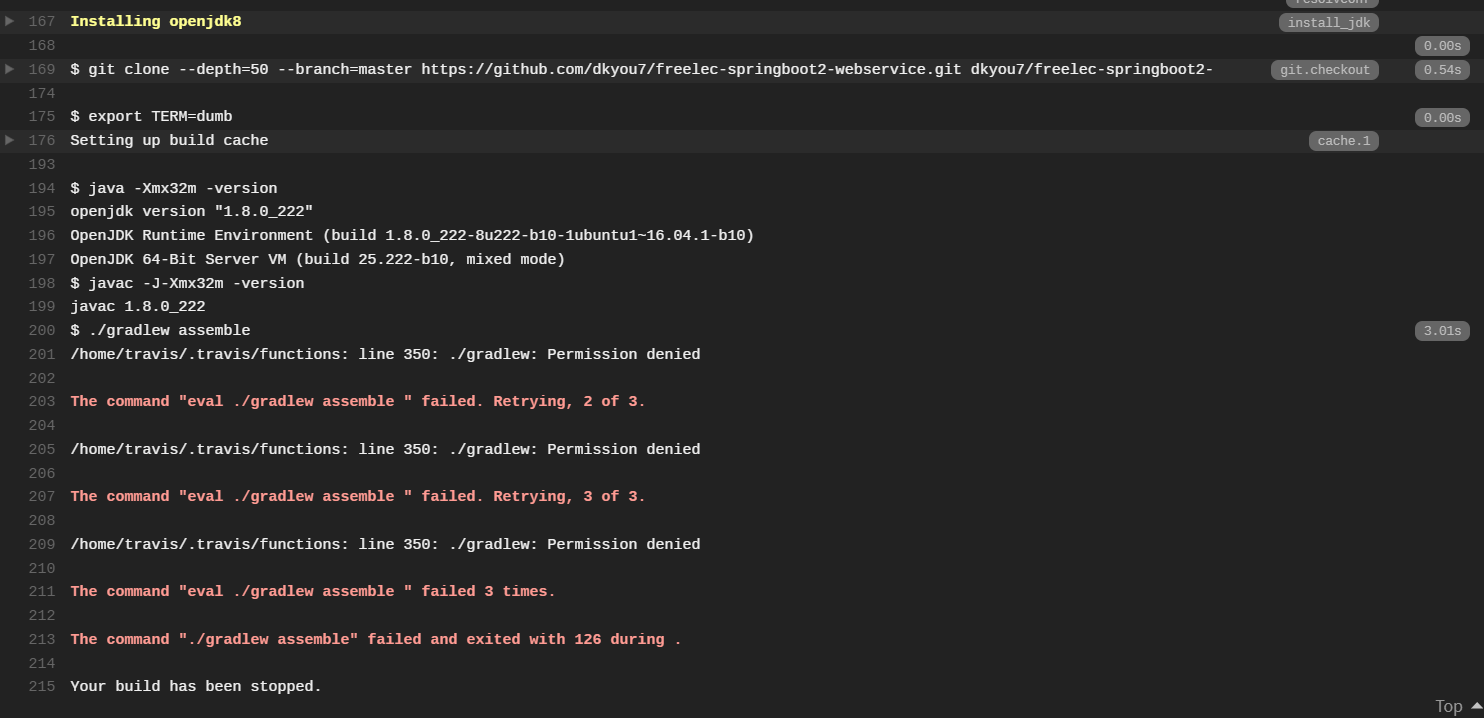
Task: Click line number 167
Action: 41,22
